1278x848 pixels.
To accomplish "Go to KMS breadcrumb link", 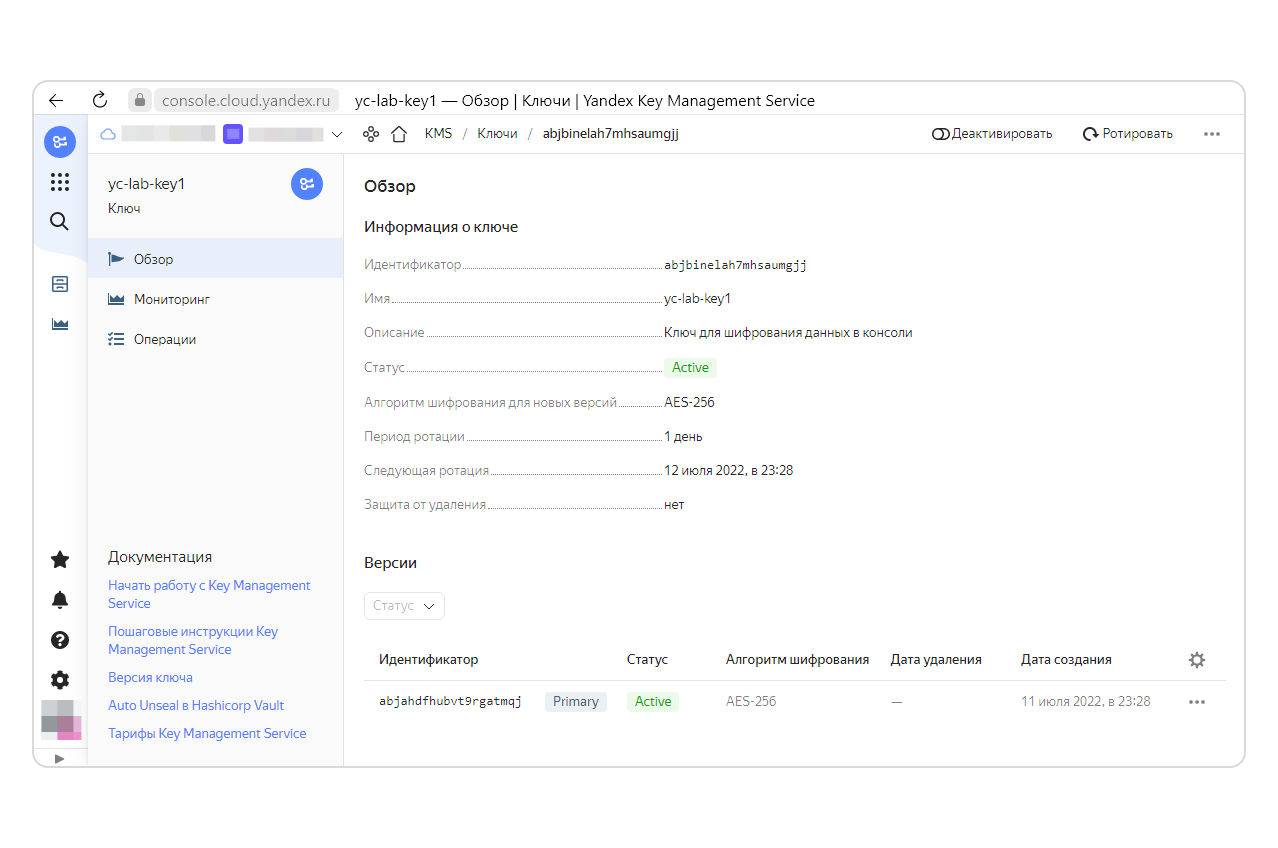I will [438, 134].
